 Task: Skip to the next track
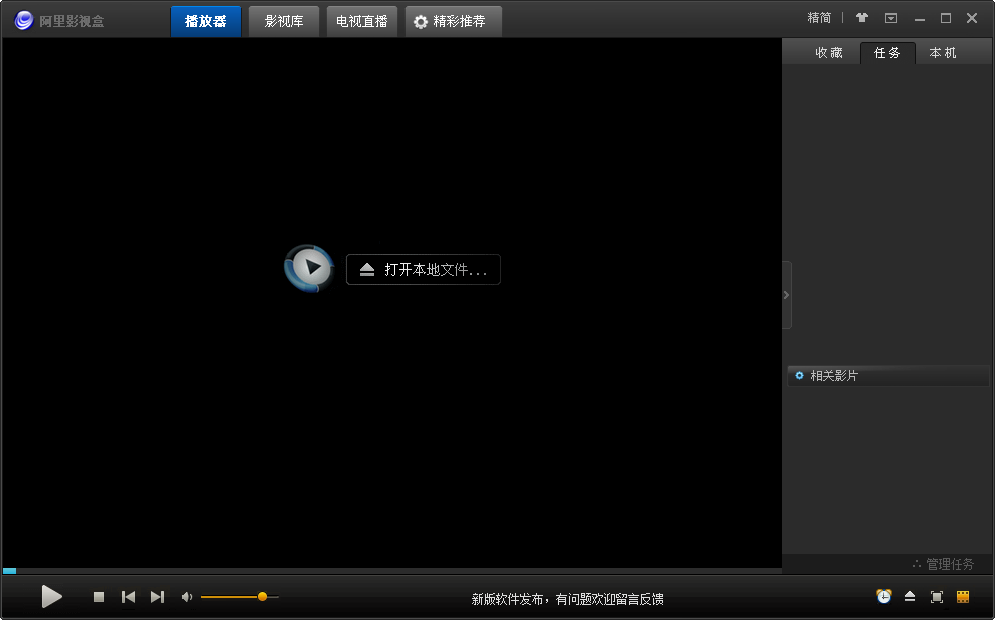(157, 597)
